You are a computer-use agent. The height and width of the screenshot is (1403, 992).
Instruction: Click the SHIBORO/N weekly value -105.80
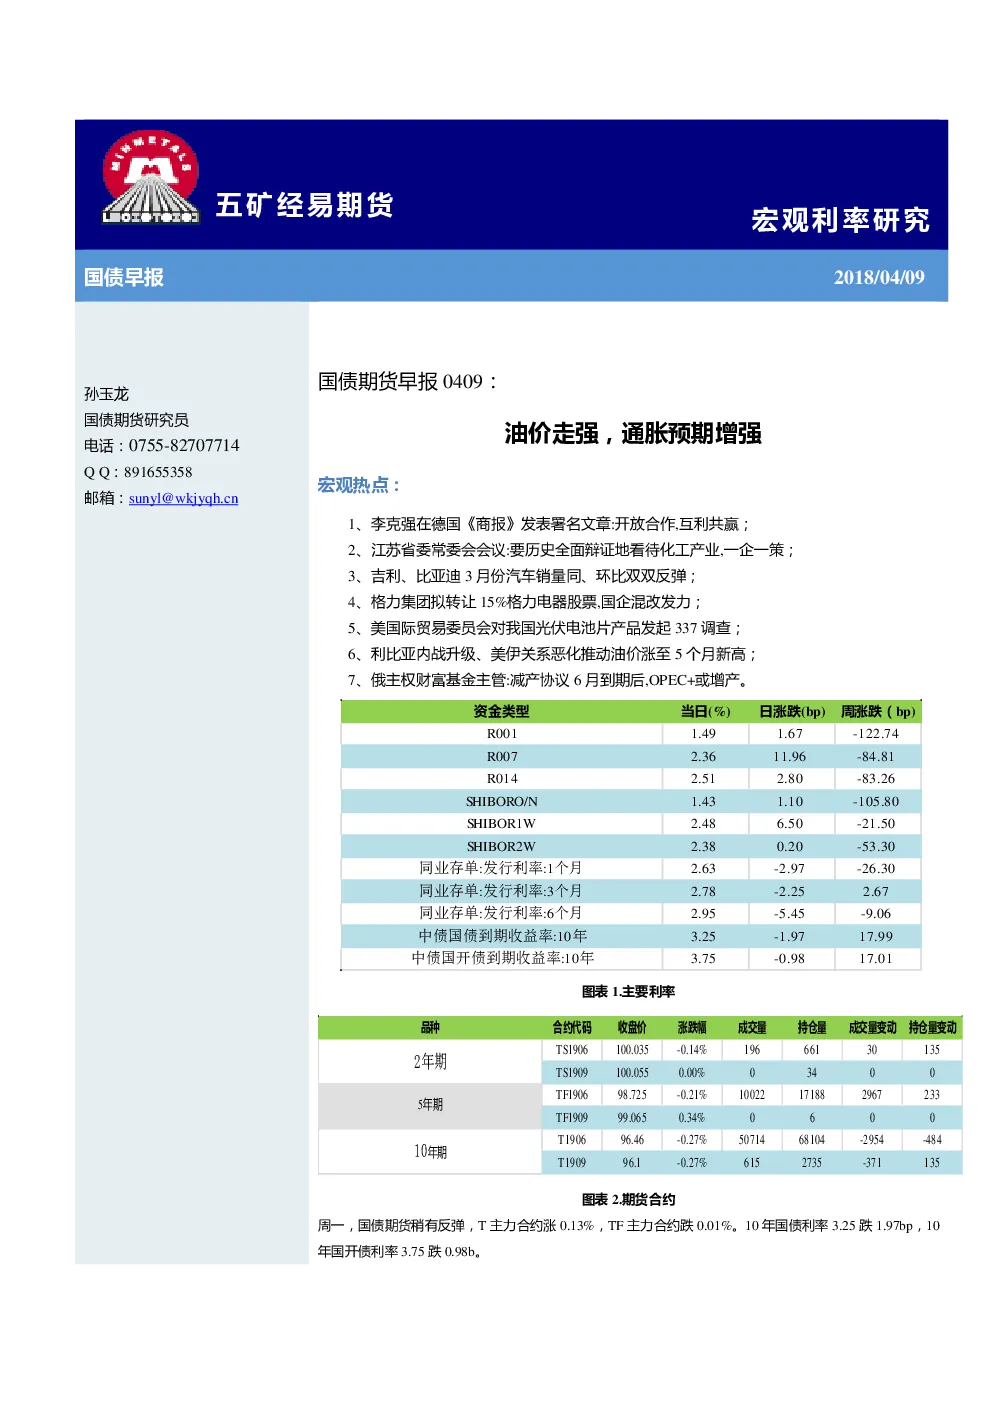pos(876,801)
